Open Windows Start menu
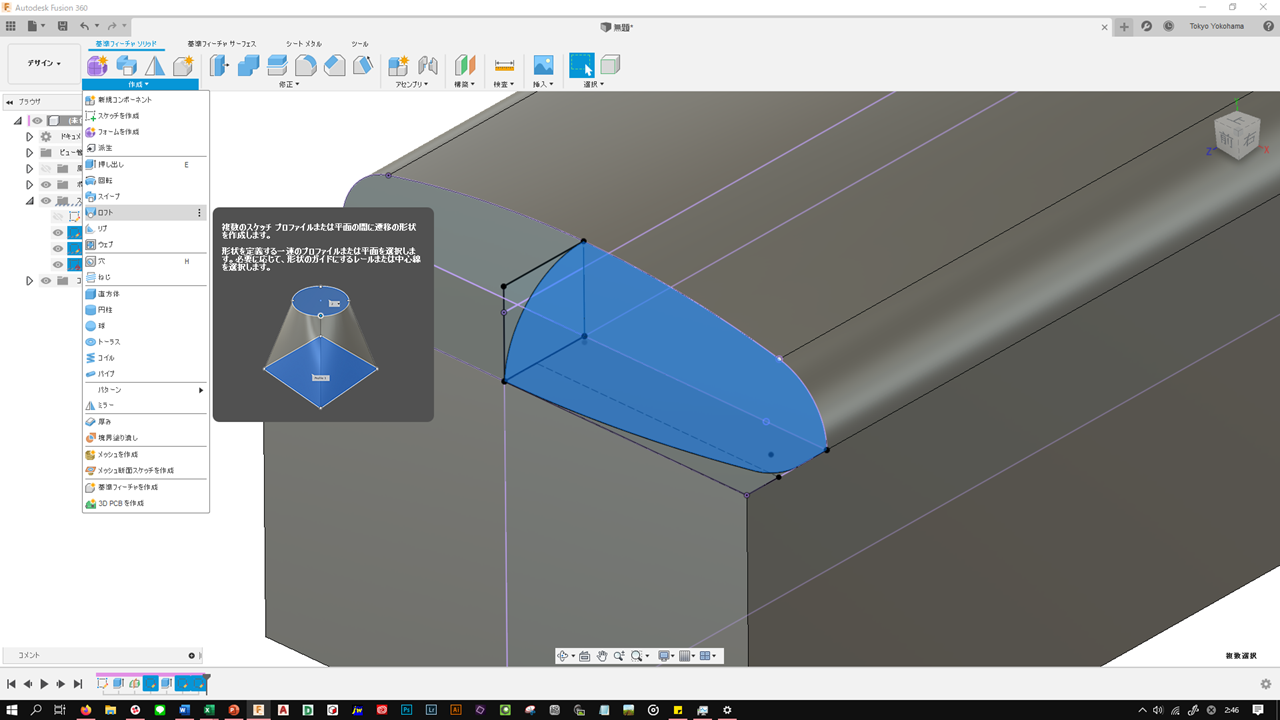Viewport: 1280px width, 720px height. pos(12,710)
